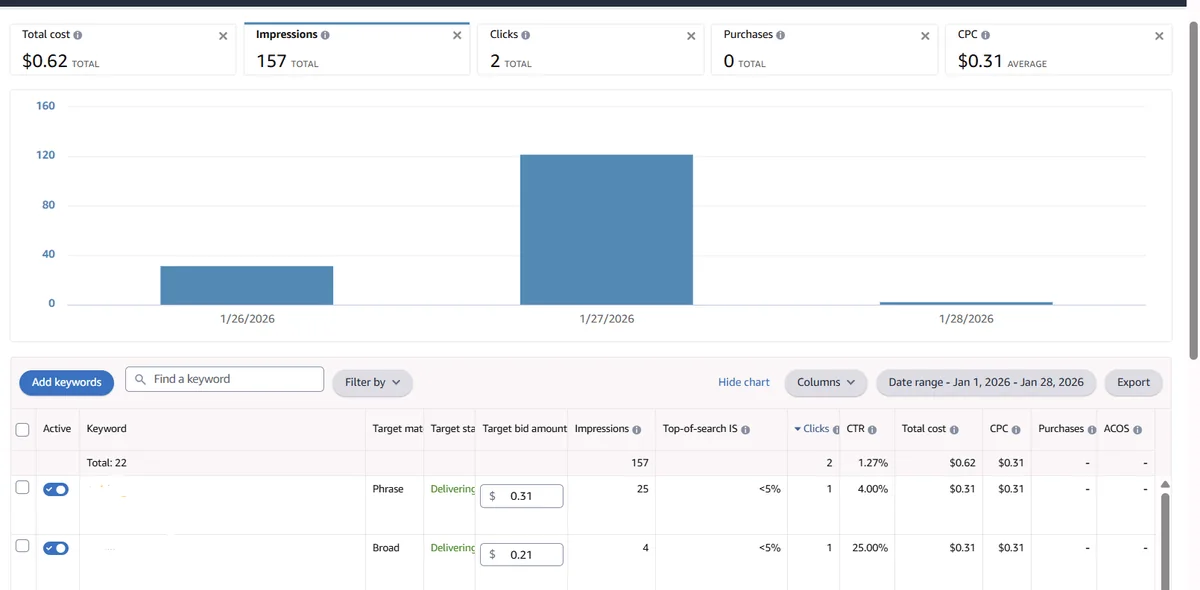Click info icon beside Top-of-search IS column
The image size is (1200, 590).
746,429
